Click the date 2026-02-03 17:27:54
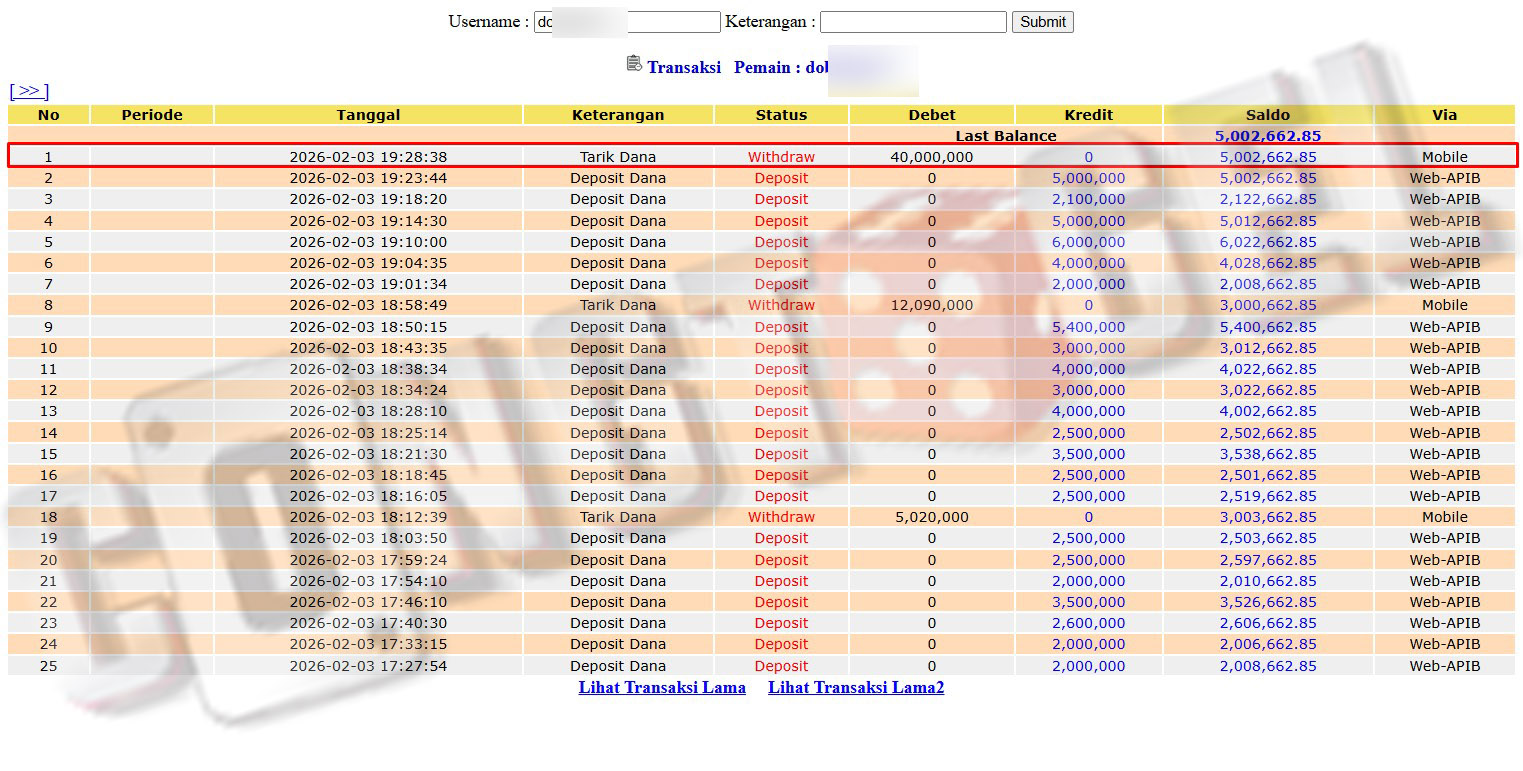 coord(368,666)
